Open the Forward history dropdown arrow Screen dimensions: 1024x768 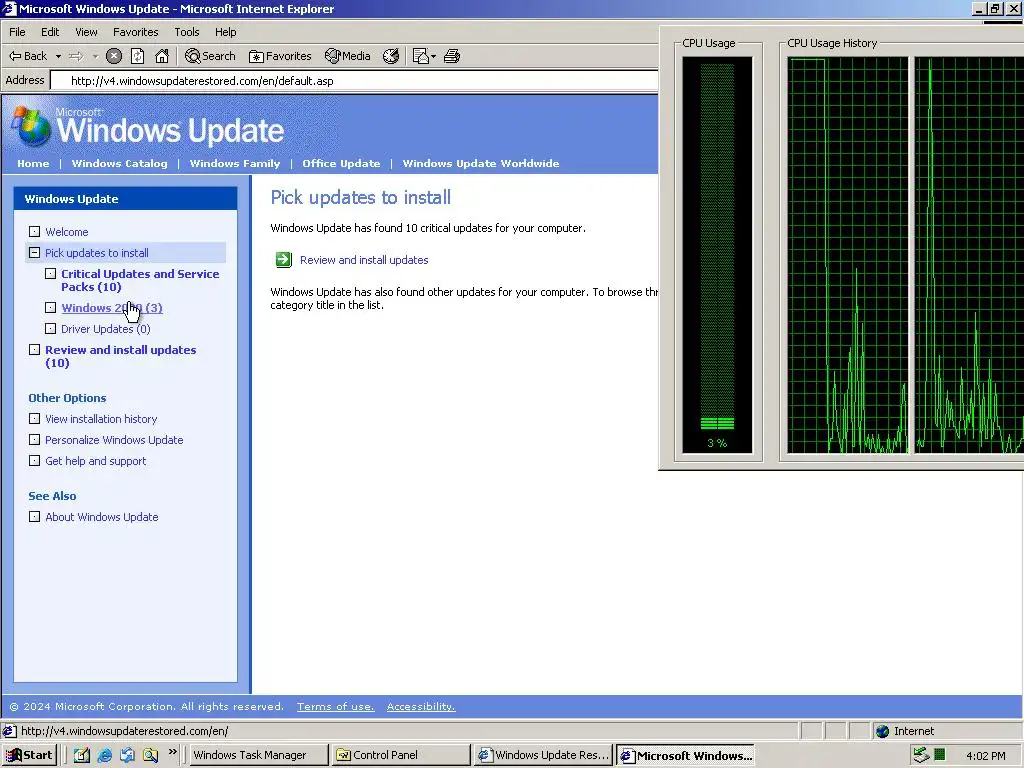click(95, 57)
